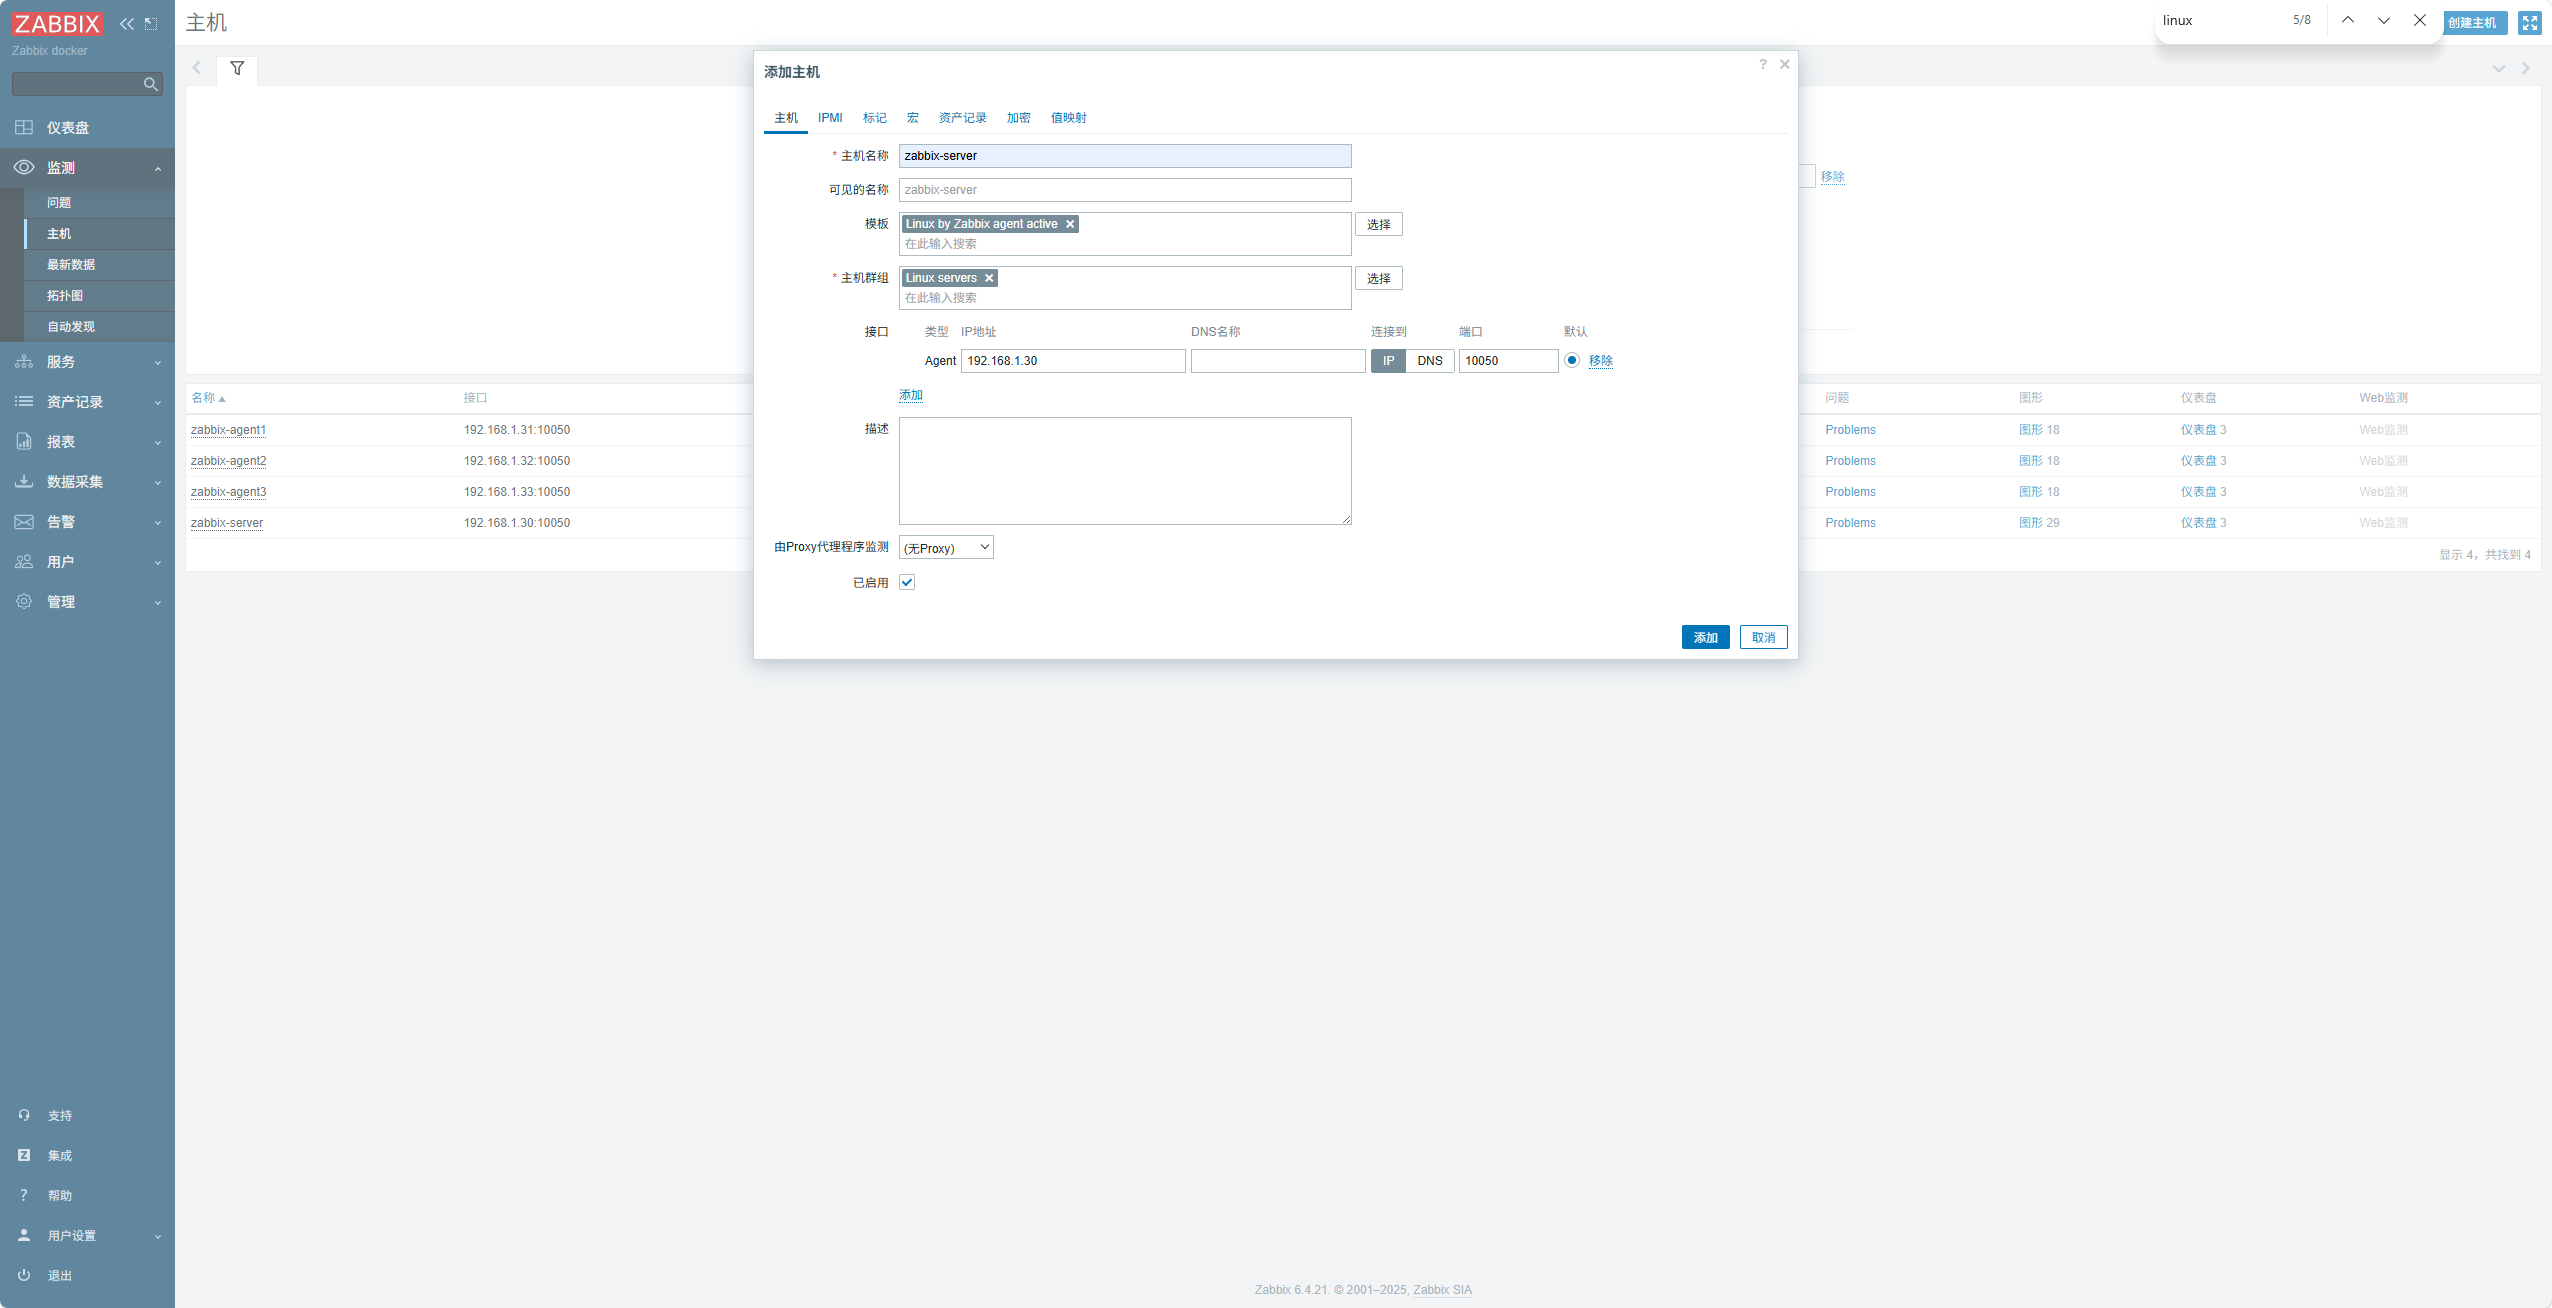Screen dimensions: 2552x1308
Task: Switch to the IPMI tab
Action: (x=830, y=118)
